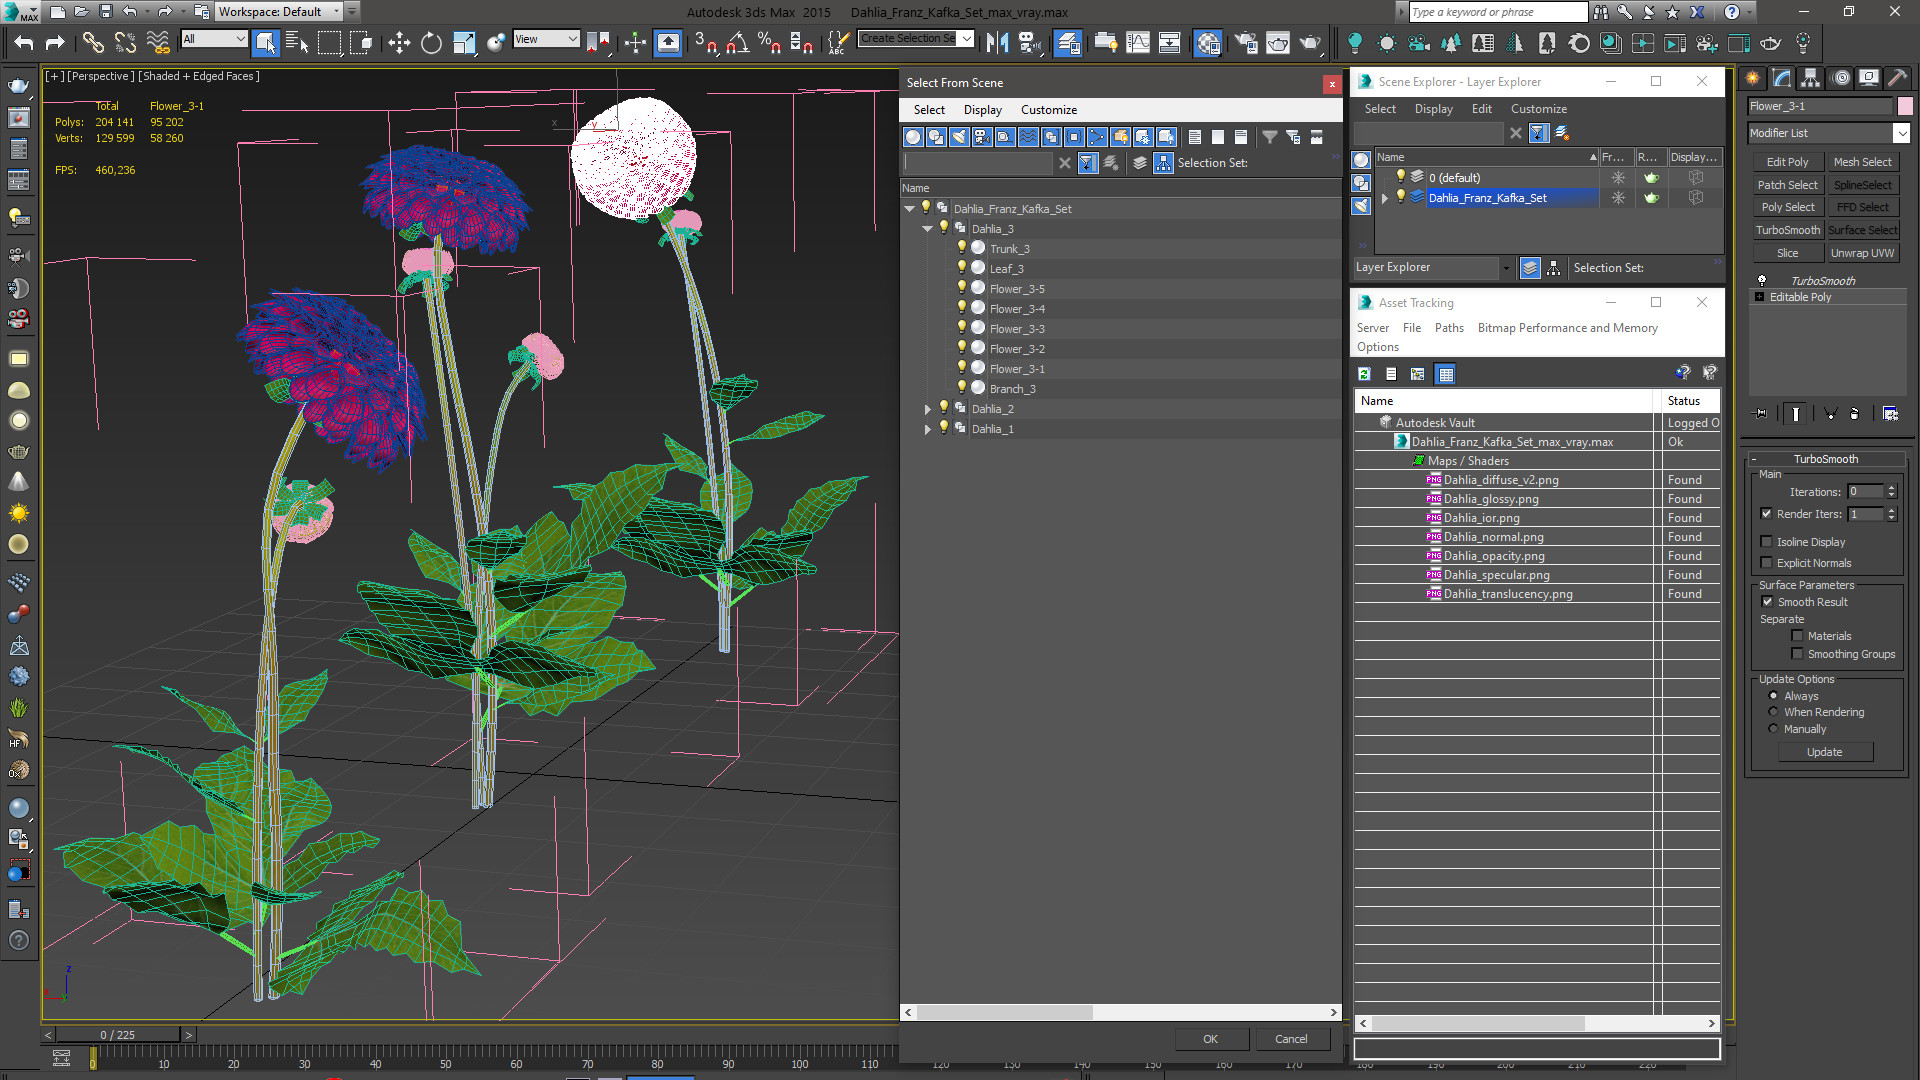This screenshot has width=1920, height=1080.
Task: Switch to Motion command panel tab
Action: pos(1840,78)
